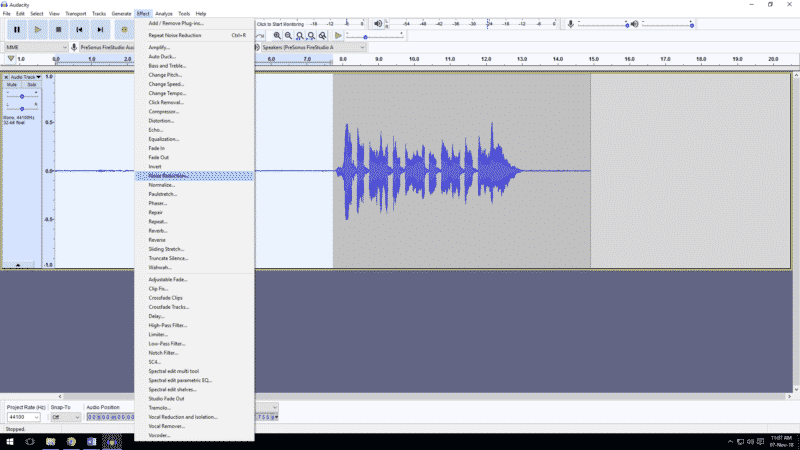Viewport: 800px width, 450px height.
Task: Solo the audio track
Action: click(31, 85)
